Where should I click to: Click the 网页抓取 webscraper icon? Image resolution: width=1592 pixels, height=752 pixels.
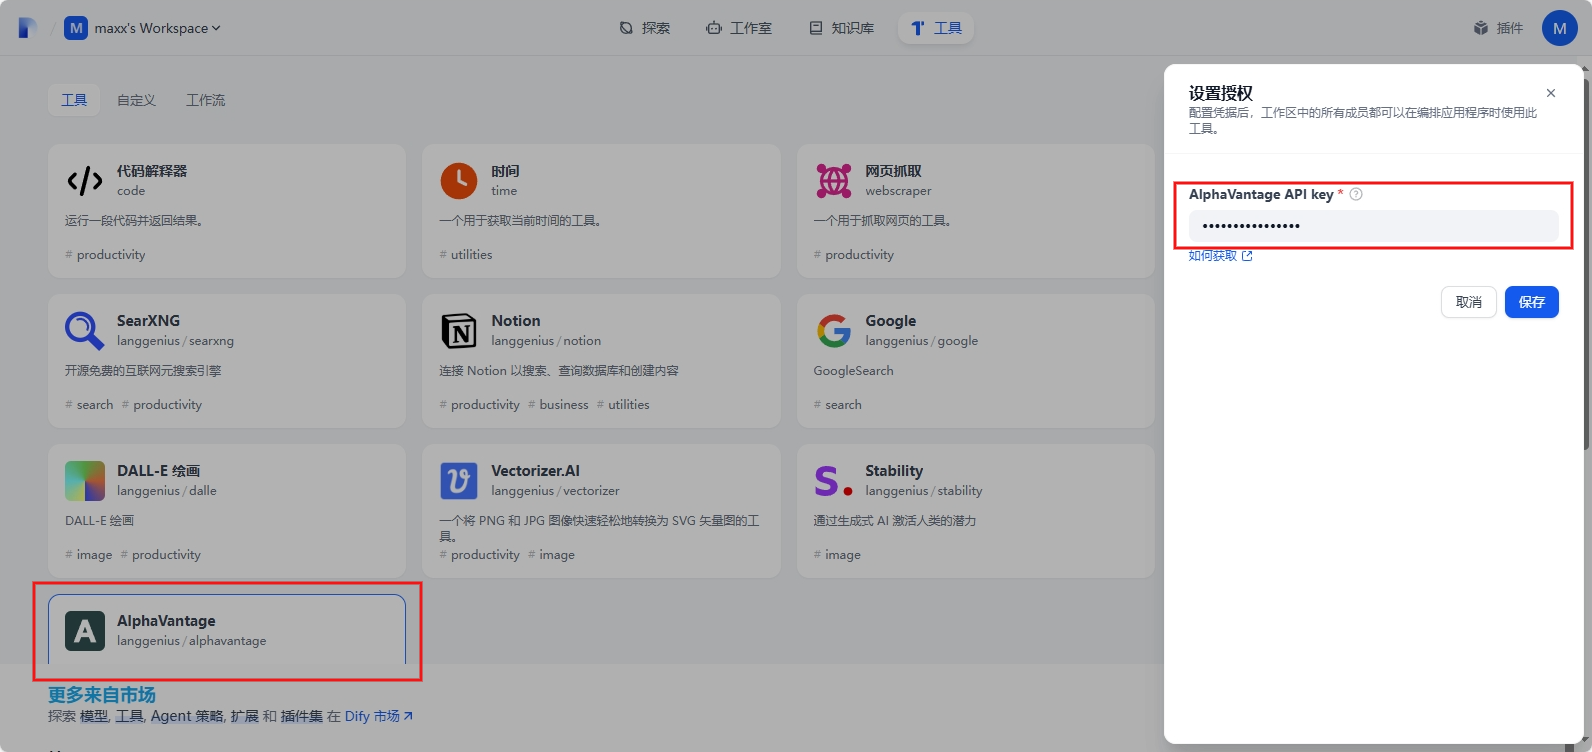click(x=833, y=181)
